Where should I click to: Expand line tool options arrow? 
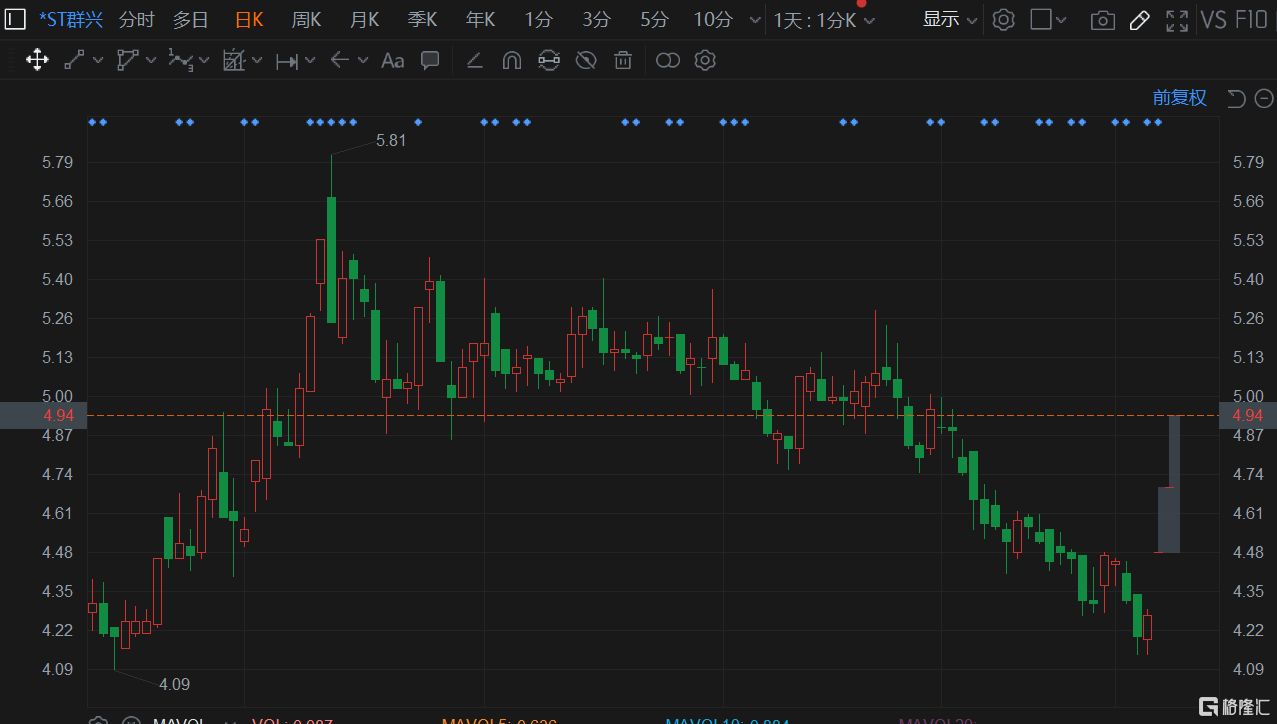pos(98,60)
